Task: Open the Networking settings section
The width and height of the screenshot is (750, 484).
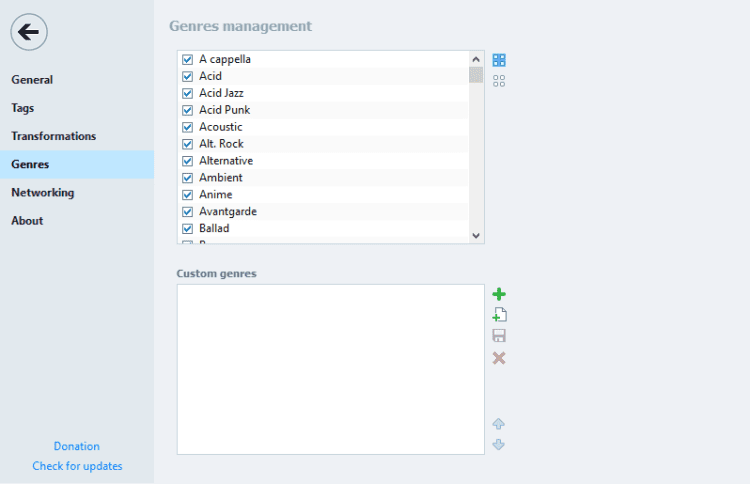Action: point(43,192)
